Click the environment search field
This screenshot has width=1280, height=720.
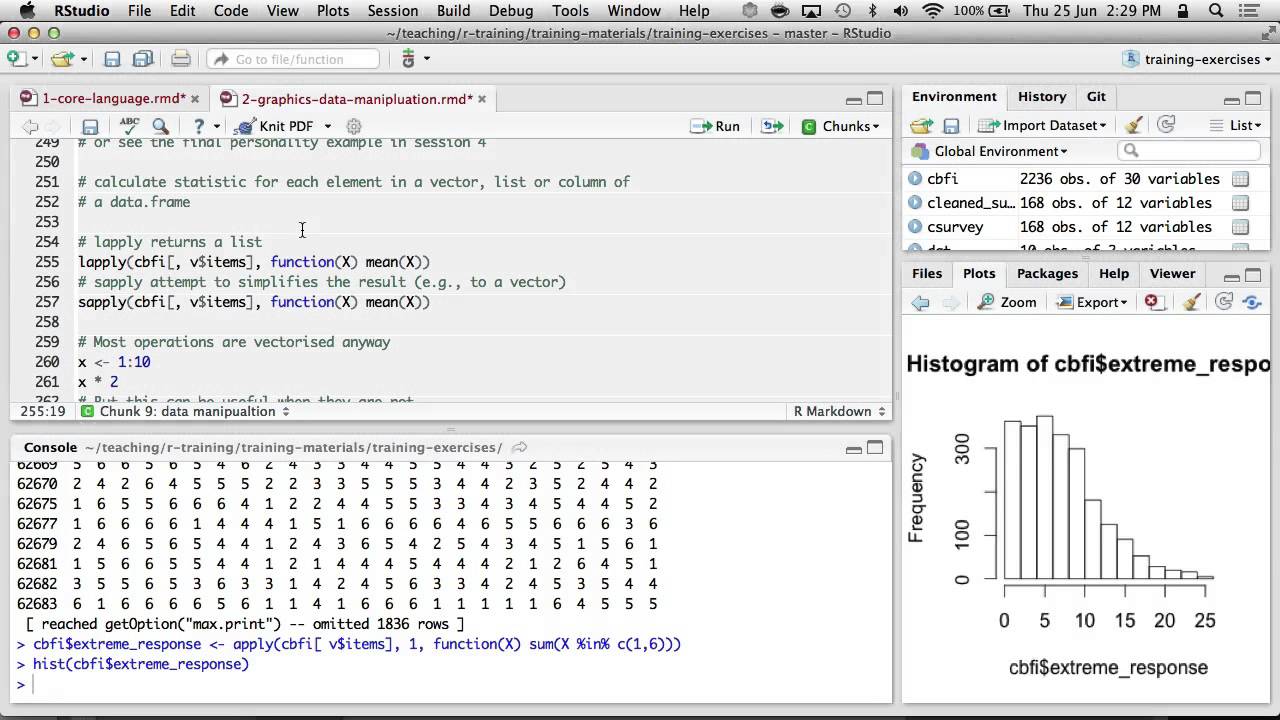coord(1189,151)
